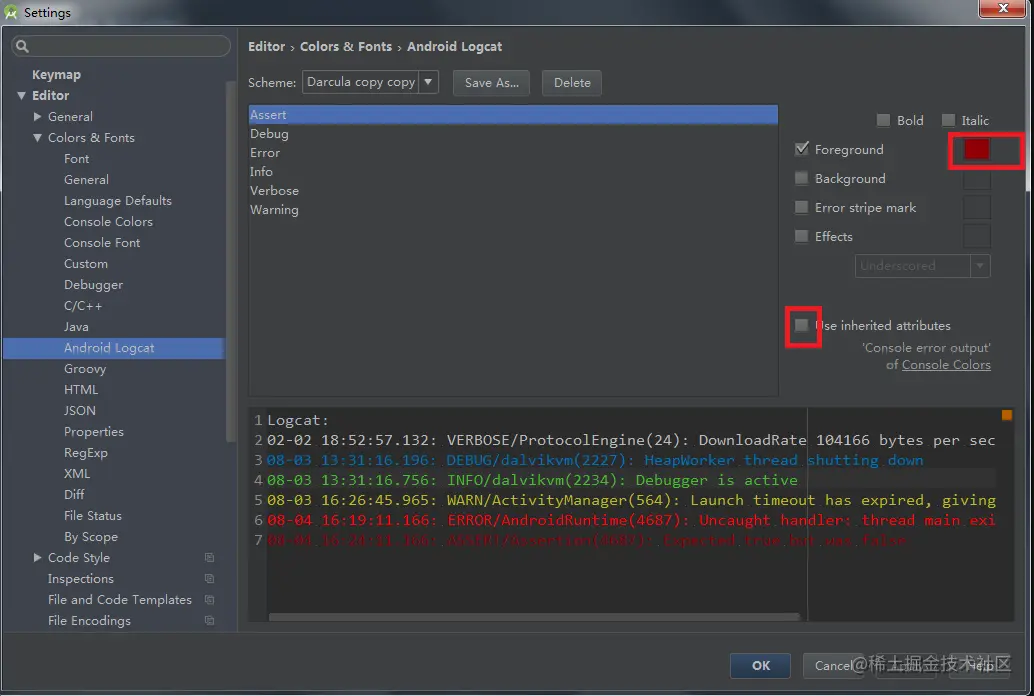Click the Background color swatch

pyautogui.click(x=977, y=179)
